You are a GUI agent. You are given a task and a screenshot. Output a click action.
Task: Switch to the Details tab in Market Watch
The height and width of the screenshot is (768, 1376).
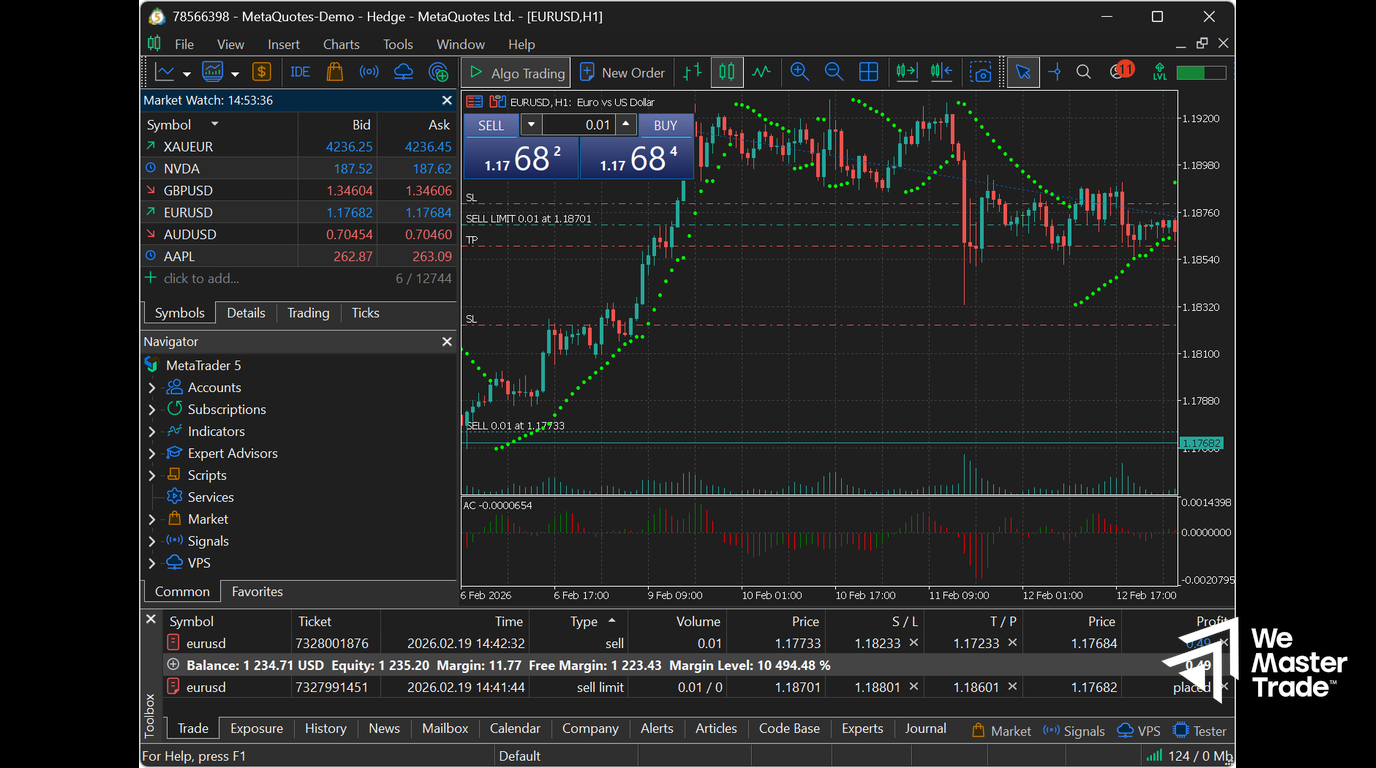[246, 313]
